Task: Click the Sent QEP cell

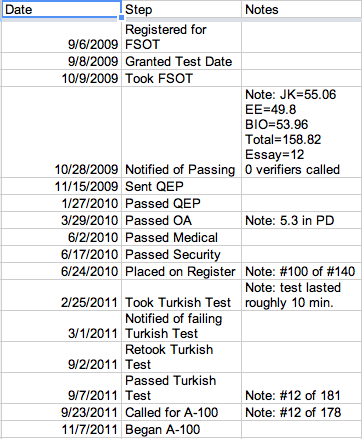Action: (x=181, y=186)
